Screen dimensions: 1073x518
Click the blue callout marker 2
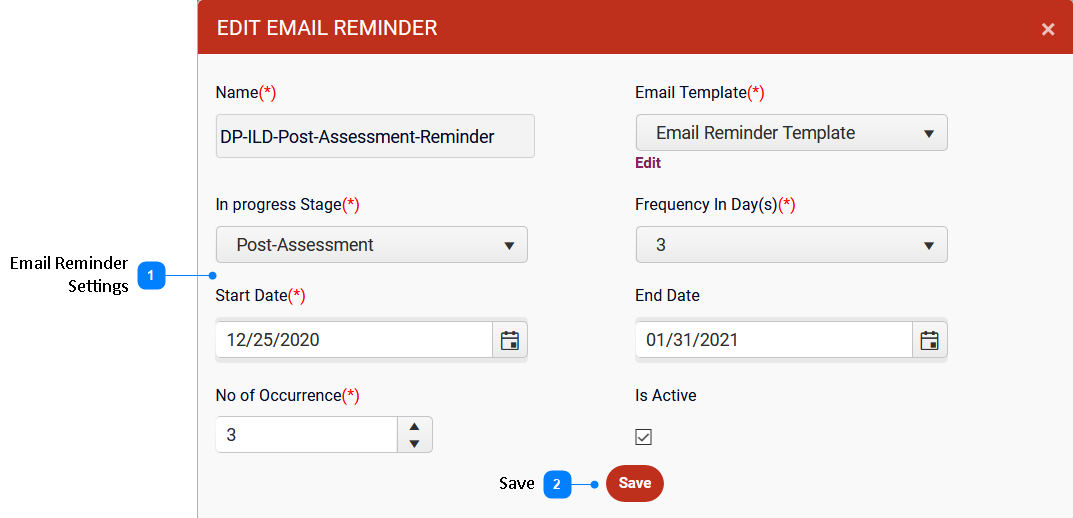coord(557,484)
